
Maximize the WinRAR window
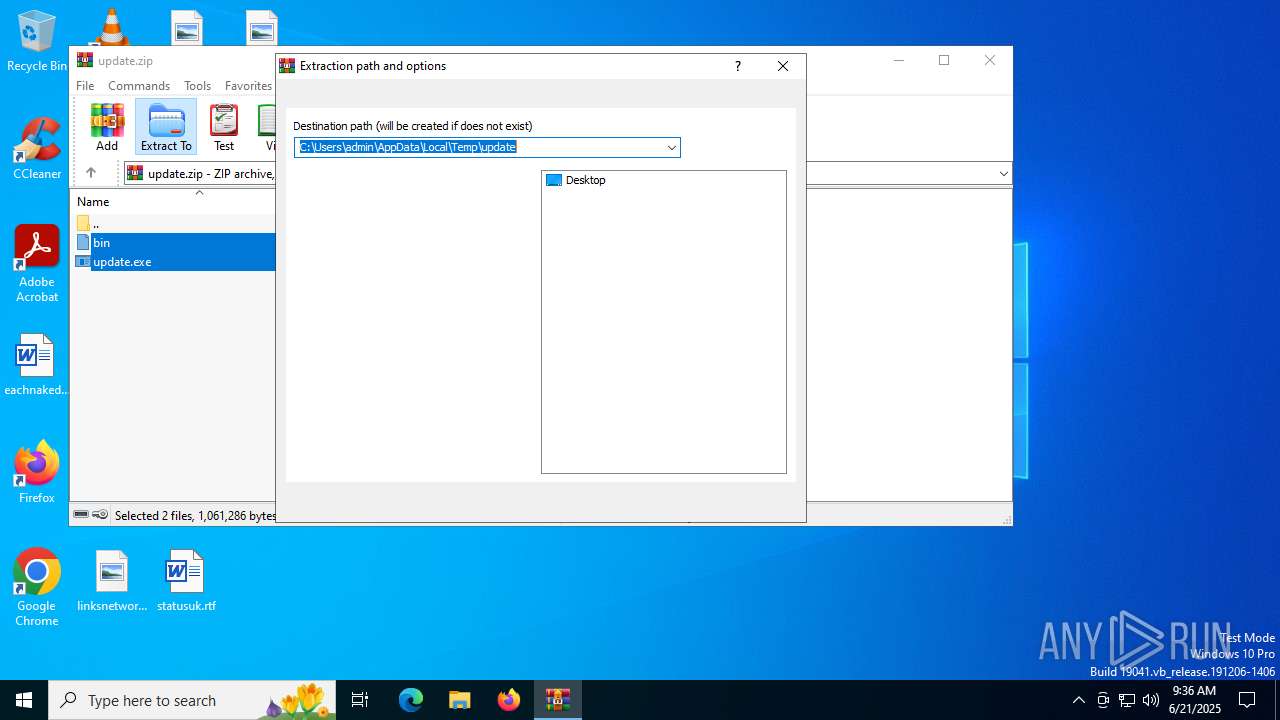click(x=944, y=60)
